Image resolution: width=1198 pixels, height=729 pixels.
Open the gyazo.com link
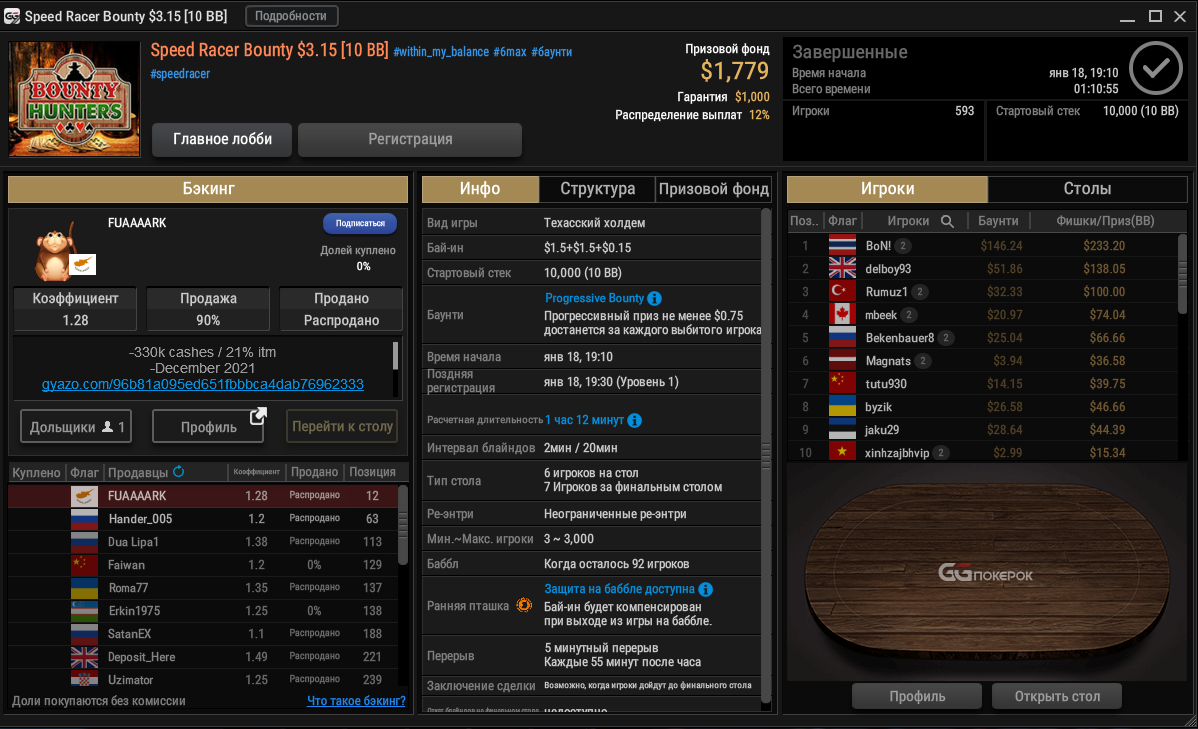tap(202, 384)
